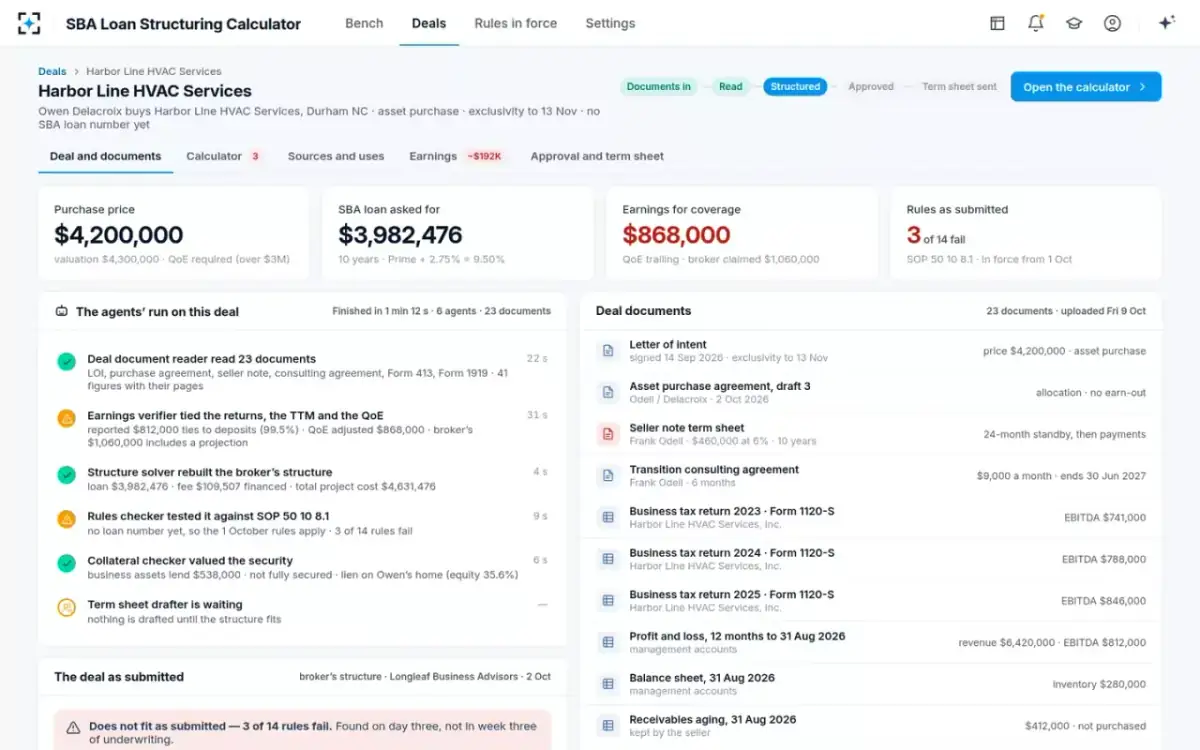Open the graduation cap learning icon
The image size is (1200, 750).
1074,23
